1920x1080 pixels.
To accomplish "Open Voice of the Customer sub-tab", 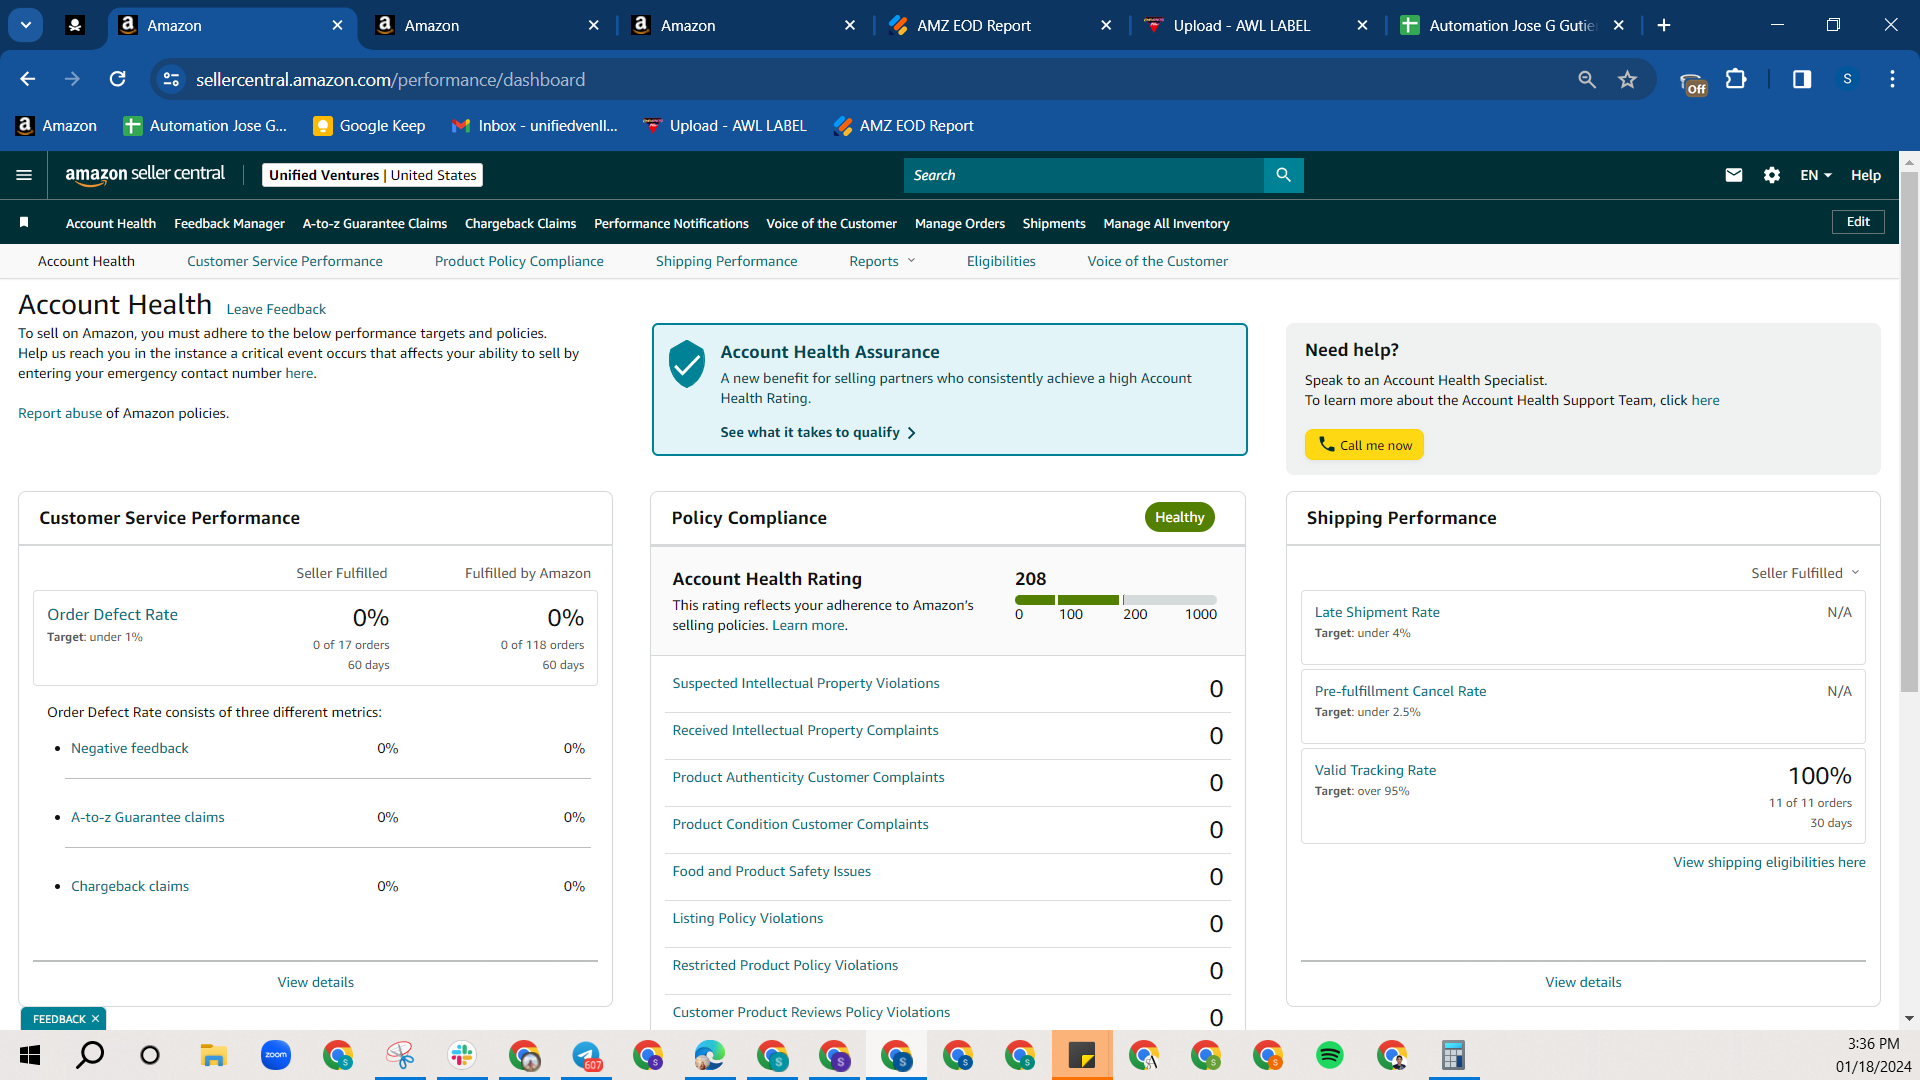I will pyautogui.click(x=1157, y=261).
